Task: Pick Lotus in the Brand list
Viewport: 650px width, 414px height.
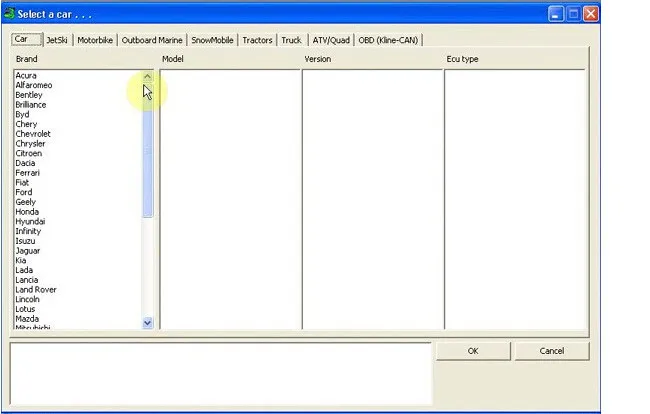Action: click(25, 309)
